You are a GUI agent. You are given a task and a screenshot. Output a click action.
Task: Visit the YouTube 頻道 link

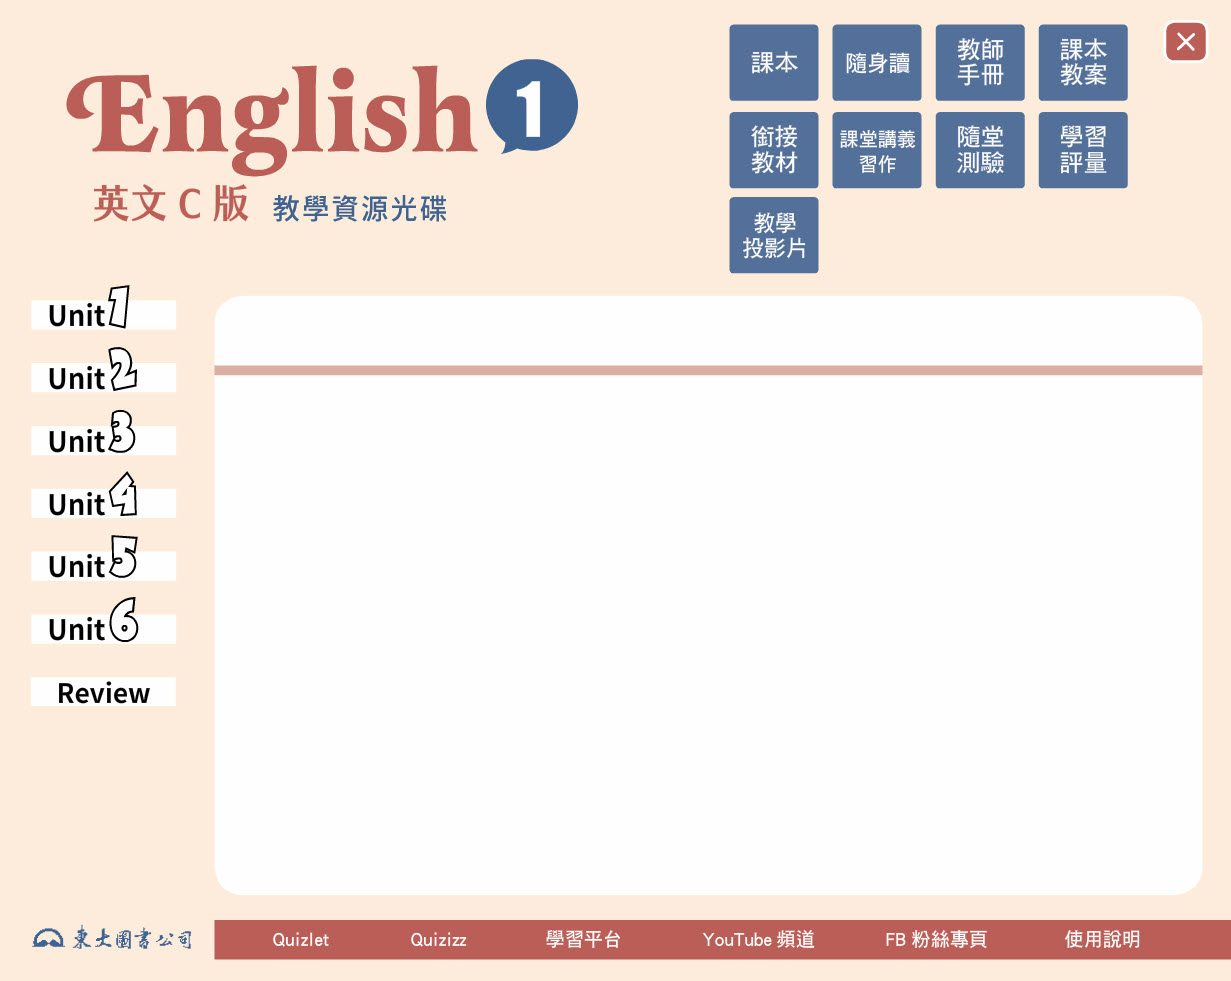point(758,940)
